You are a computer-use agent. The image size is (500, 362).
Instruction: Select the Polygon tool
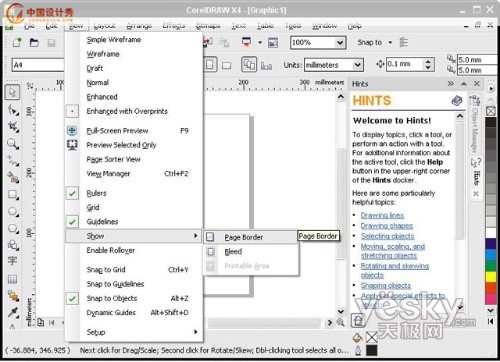[x=13, y=228]
